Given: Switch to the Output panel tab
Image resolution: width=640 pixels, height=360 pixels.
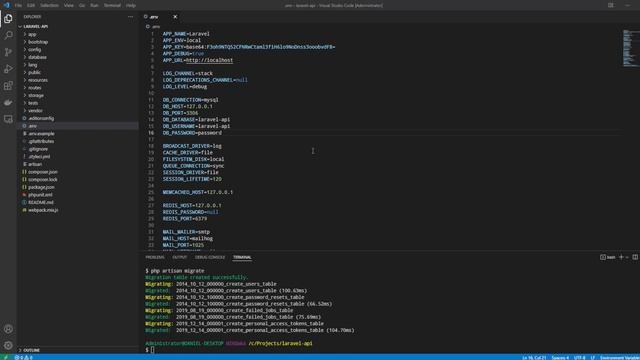Looking at the screenshot, I should (x=180, y=257).
